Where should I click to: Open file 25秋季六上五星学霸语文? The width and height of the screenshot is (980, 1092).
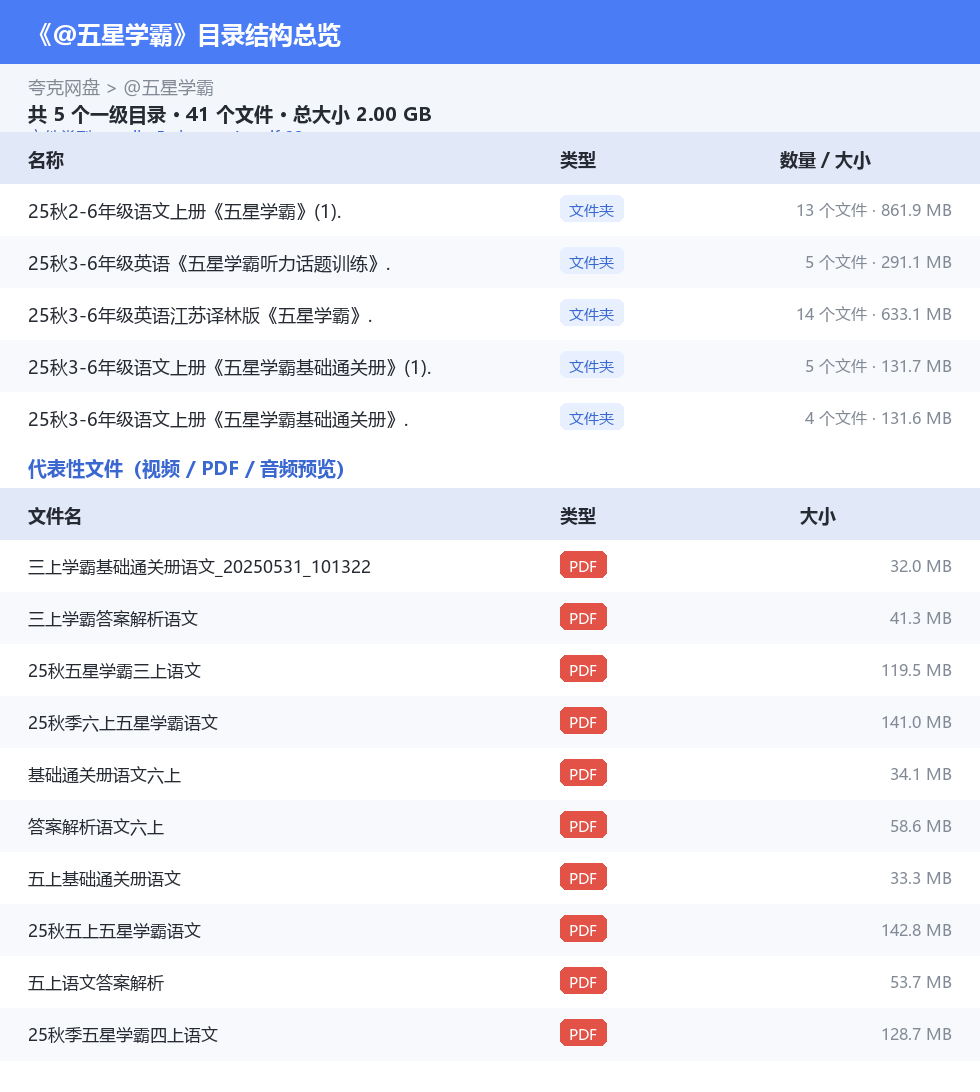123,723
